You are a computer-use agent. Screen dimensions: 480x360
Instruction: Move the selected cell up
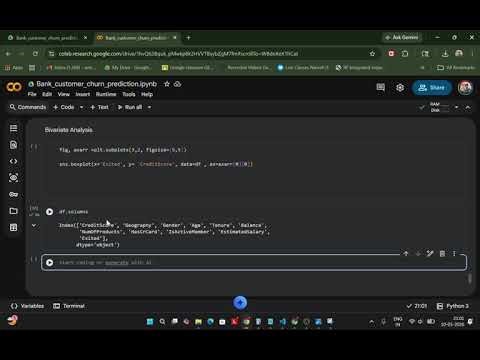click(x=406, y=254)
